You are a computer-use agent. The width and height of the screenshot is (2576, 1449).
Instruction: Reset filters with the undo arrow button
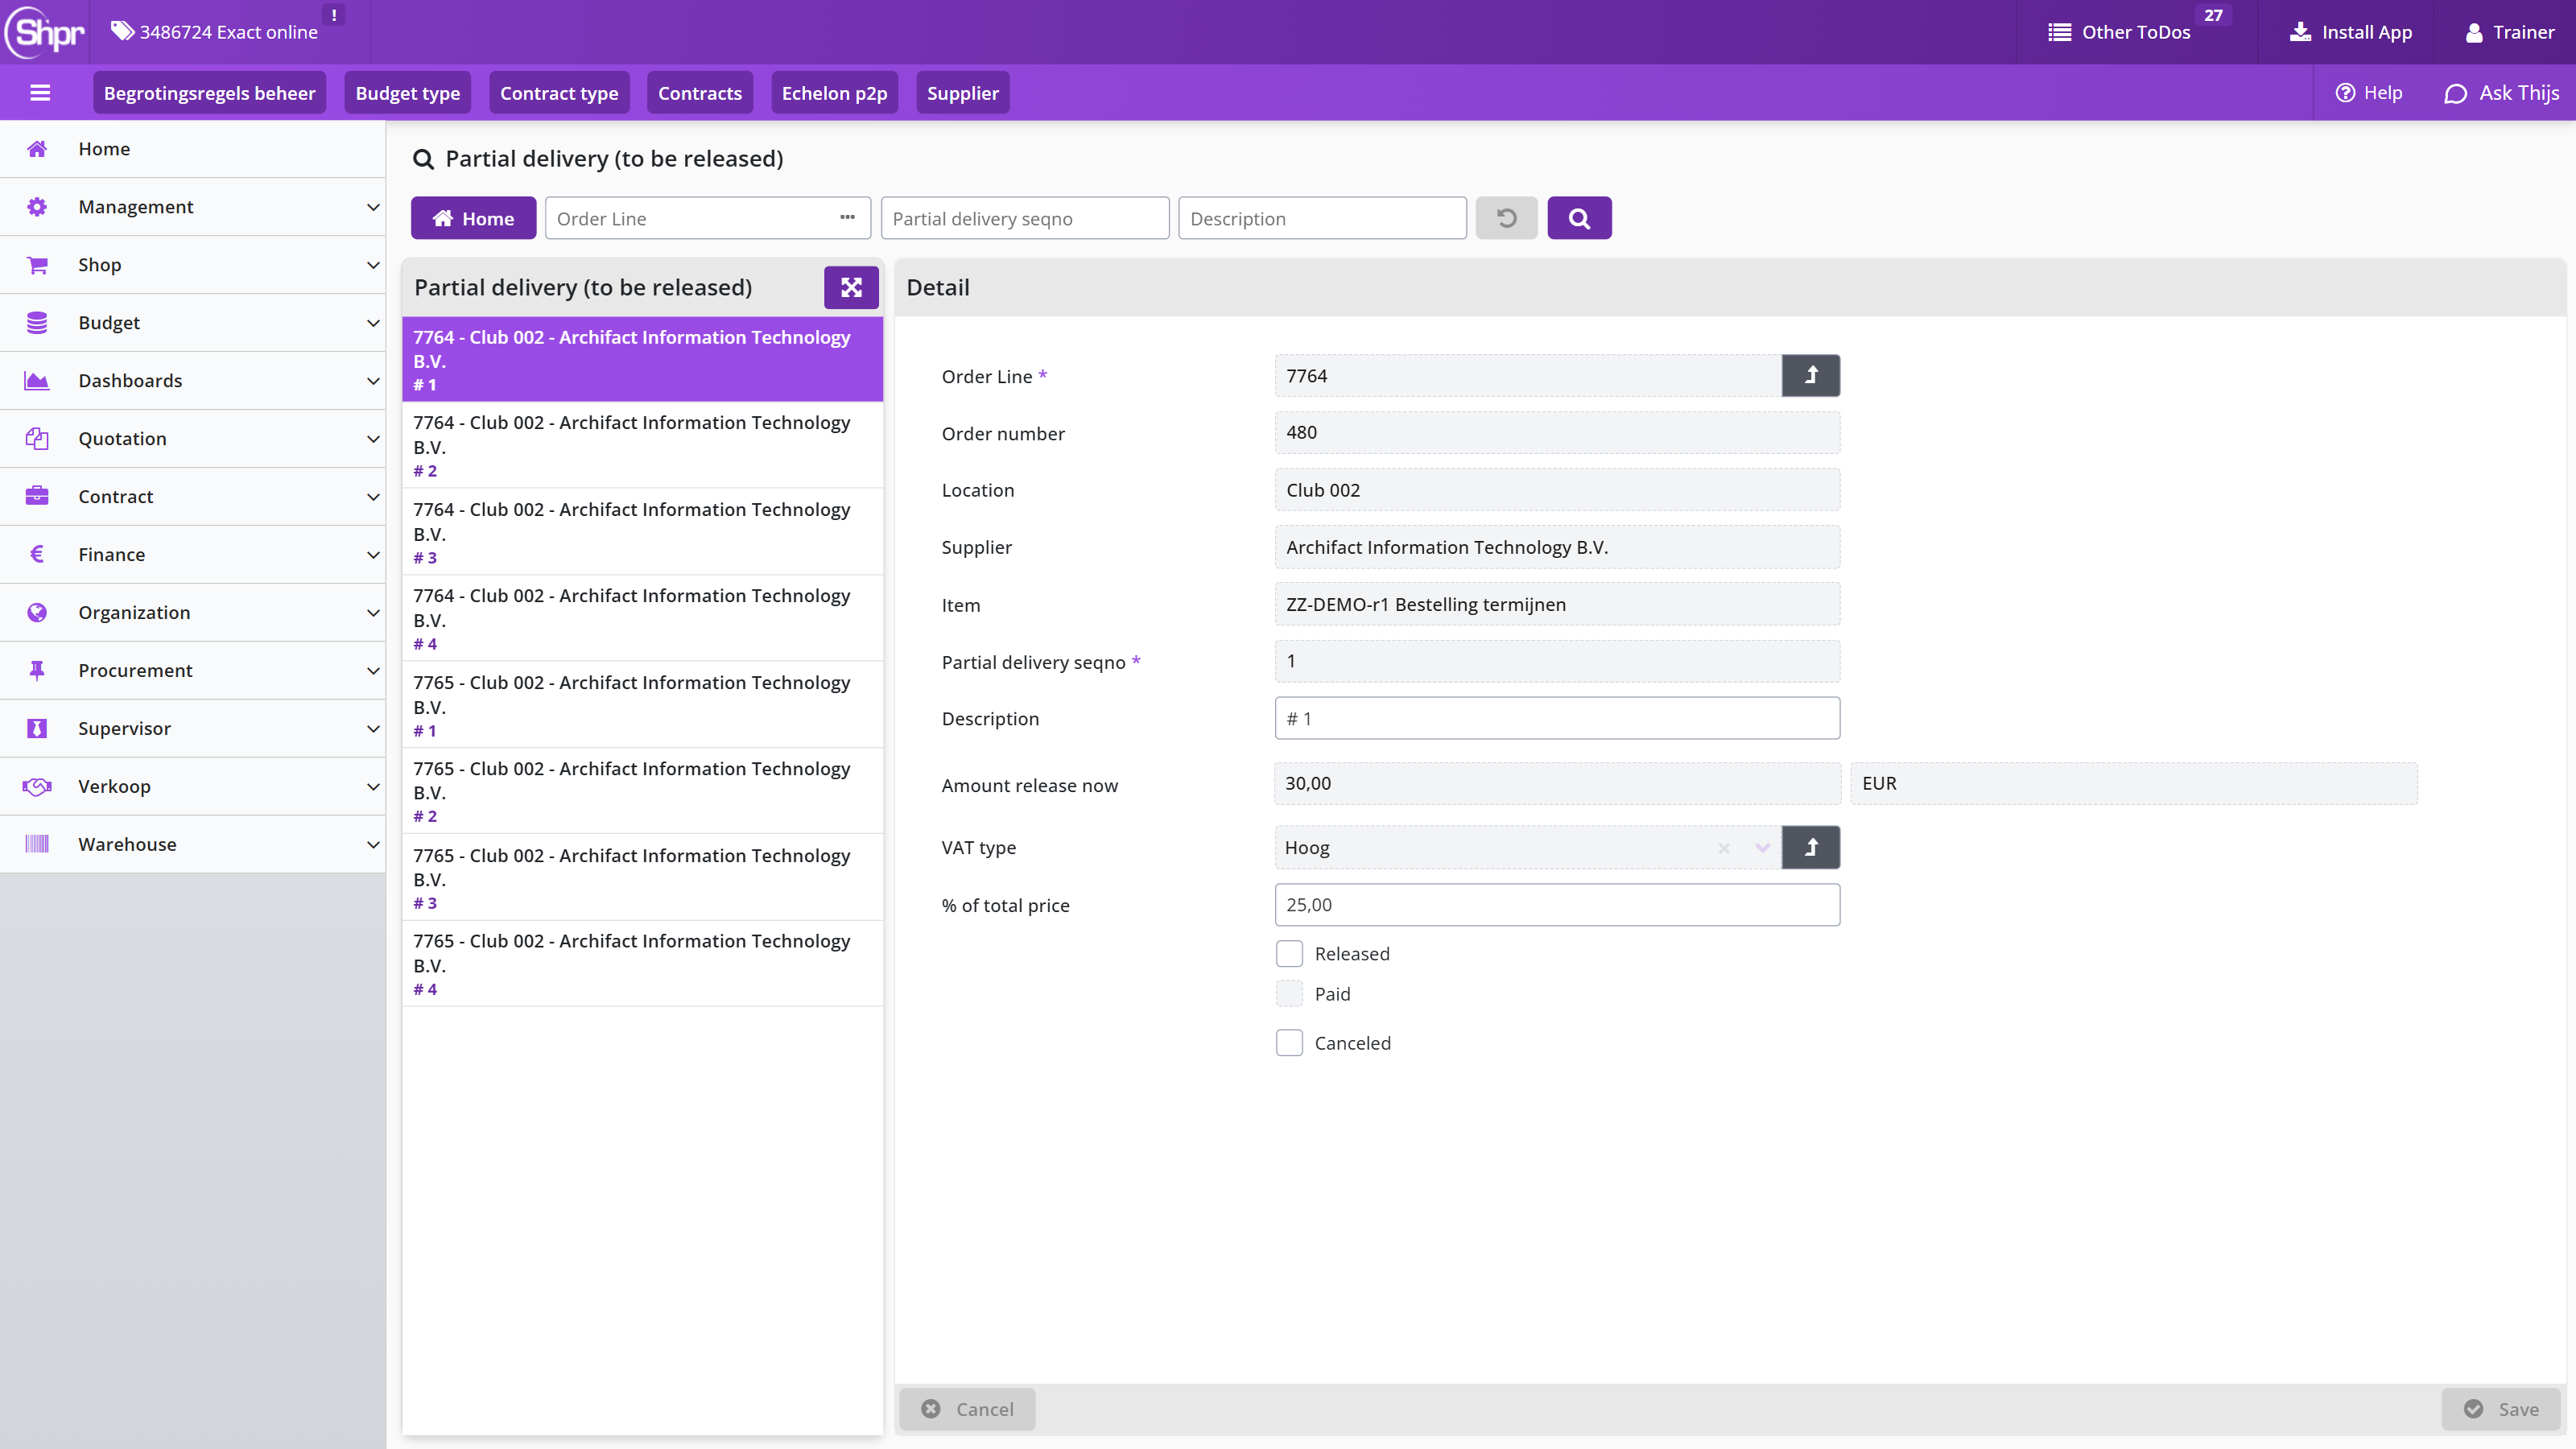click(1506, 218)
